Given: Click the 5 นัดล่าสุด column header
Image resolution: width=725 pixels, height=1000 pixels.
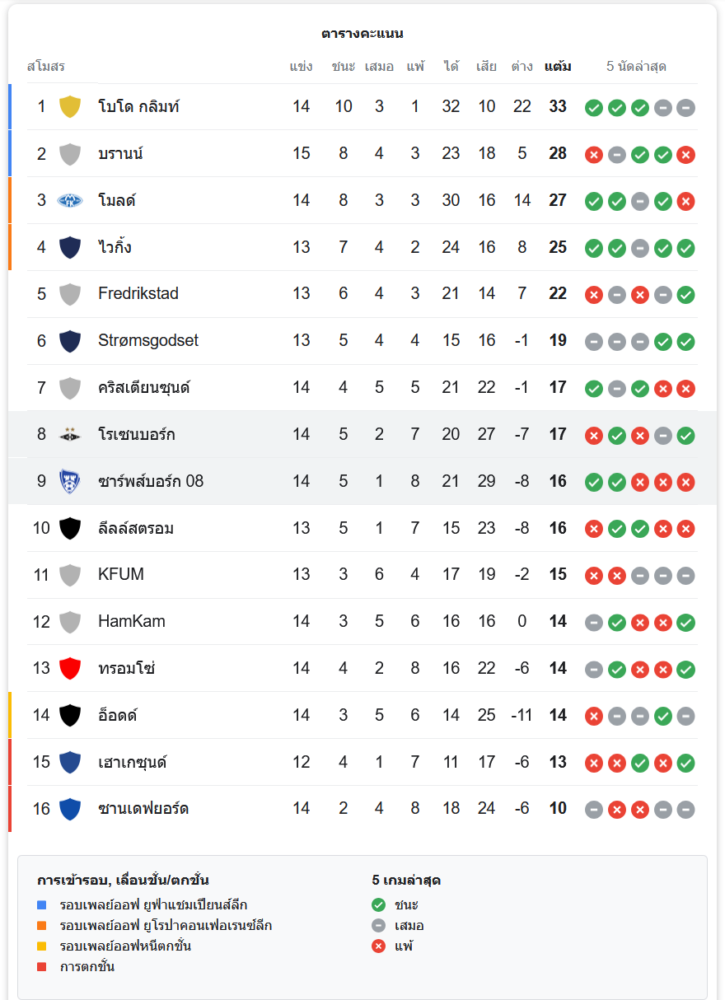Looking at the screenshot, I should (x=636, y=67).
